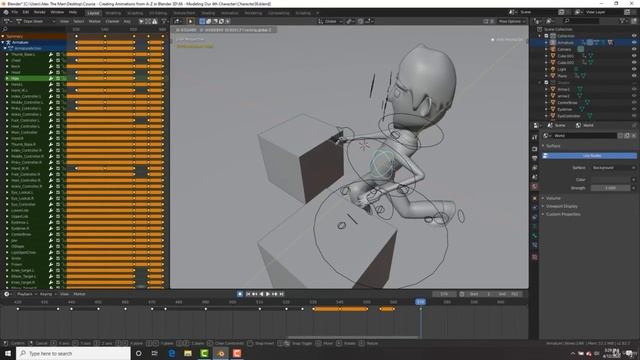Play the animation forward
This screenshot has width=640, height=360.
pyautogui.click(x=268, y=294)
